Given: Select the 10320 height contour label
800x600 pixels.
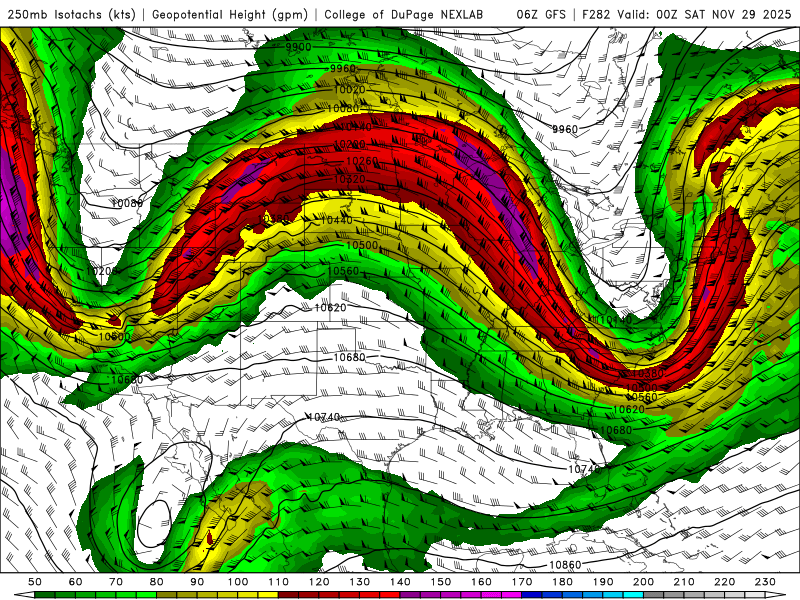Looking at the screenshot, I should (349, 179).
